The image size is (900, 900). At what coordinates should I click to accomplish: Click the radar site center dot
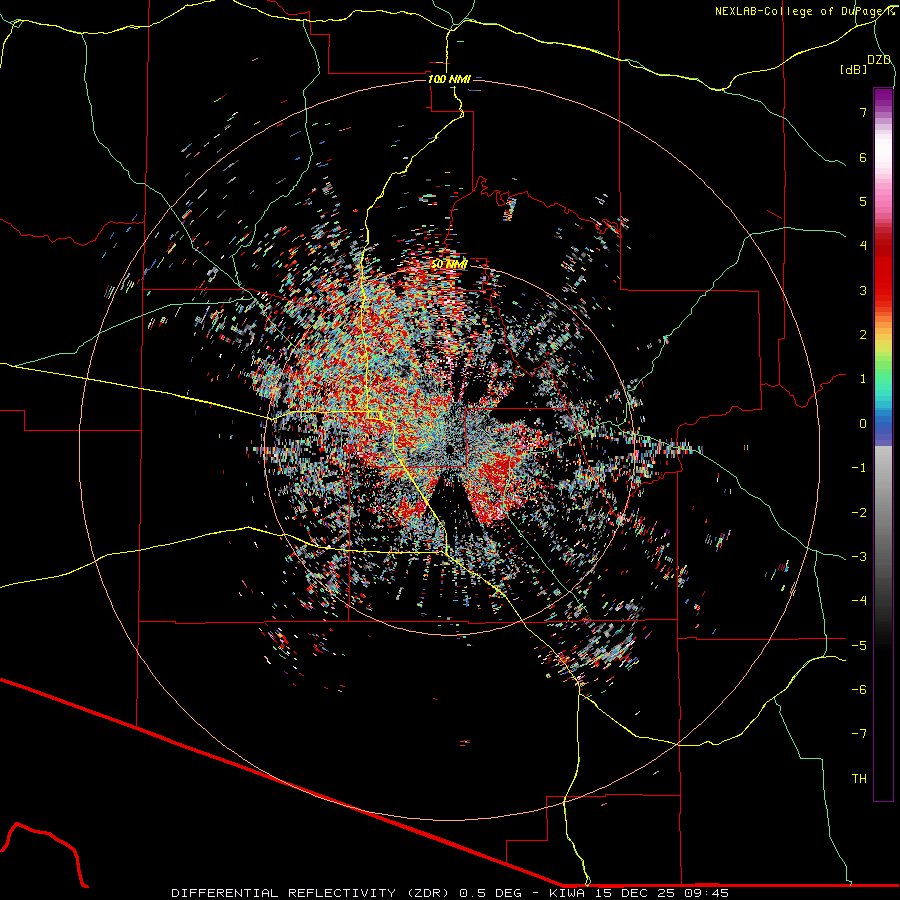pos(451,448)
